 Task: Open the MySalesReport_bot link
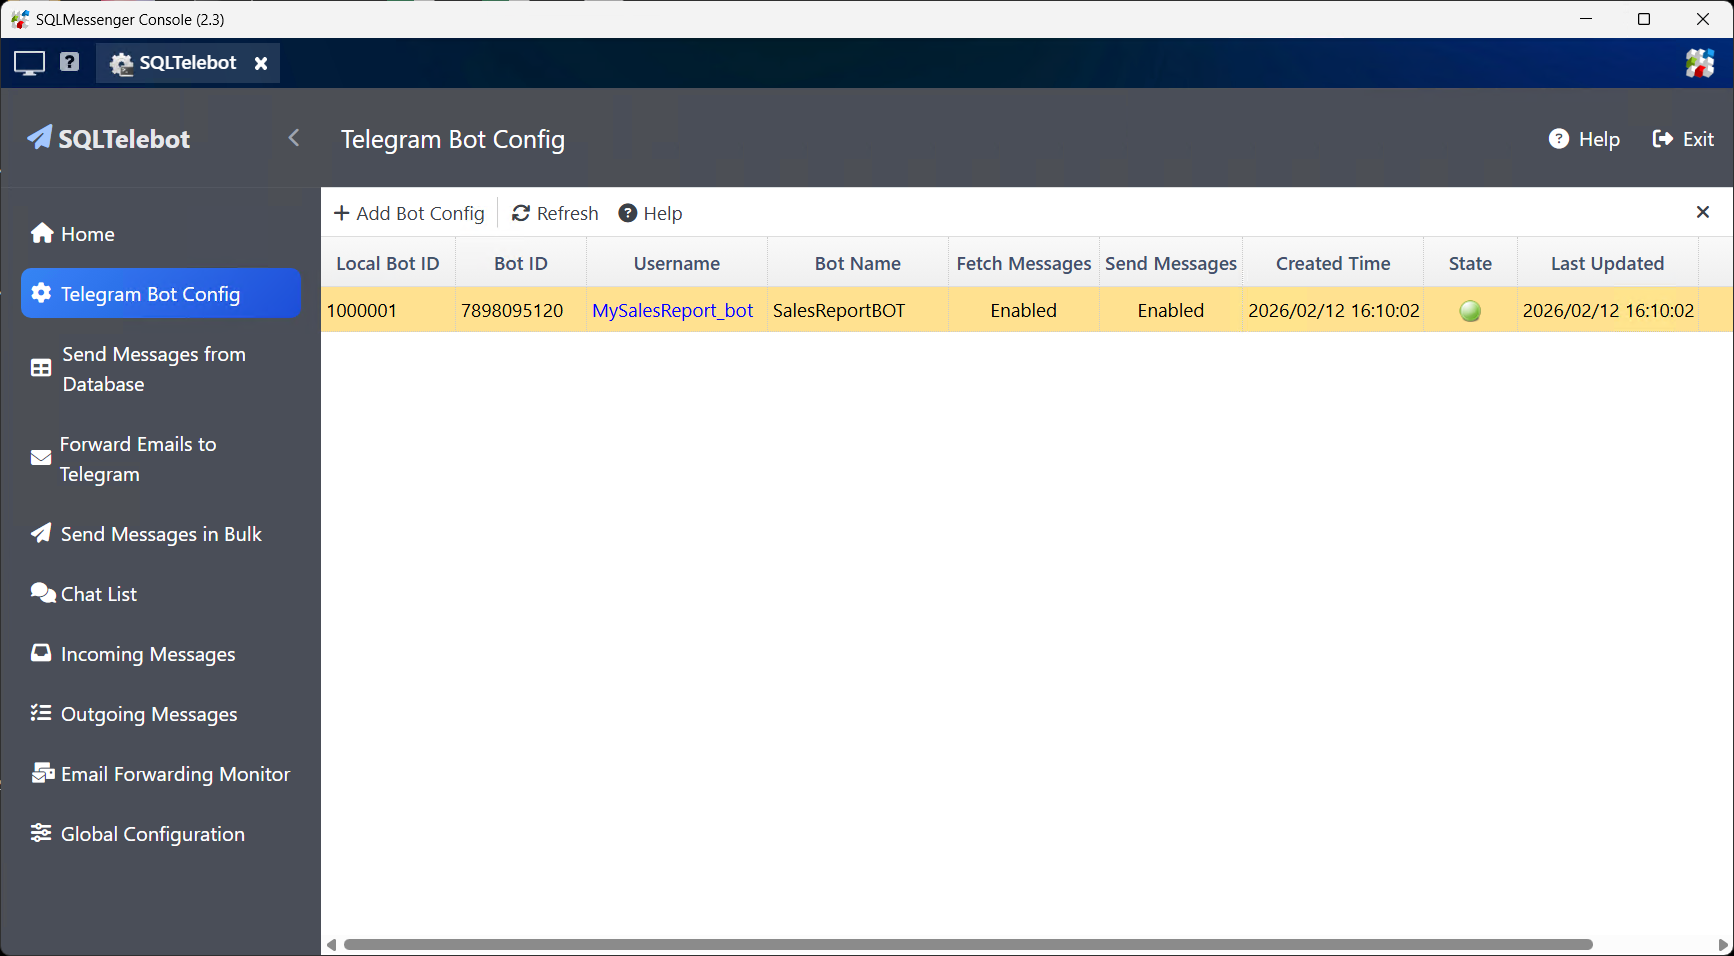[673, 310]
